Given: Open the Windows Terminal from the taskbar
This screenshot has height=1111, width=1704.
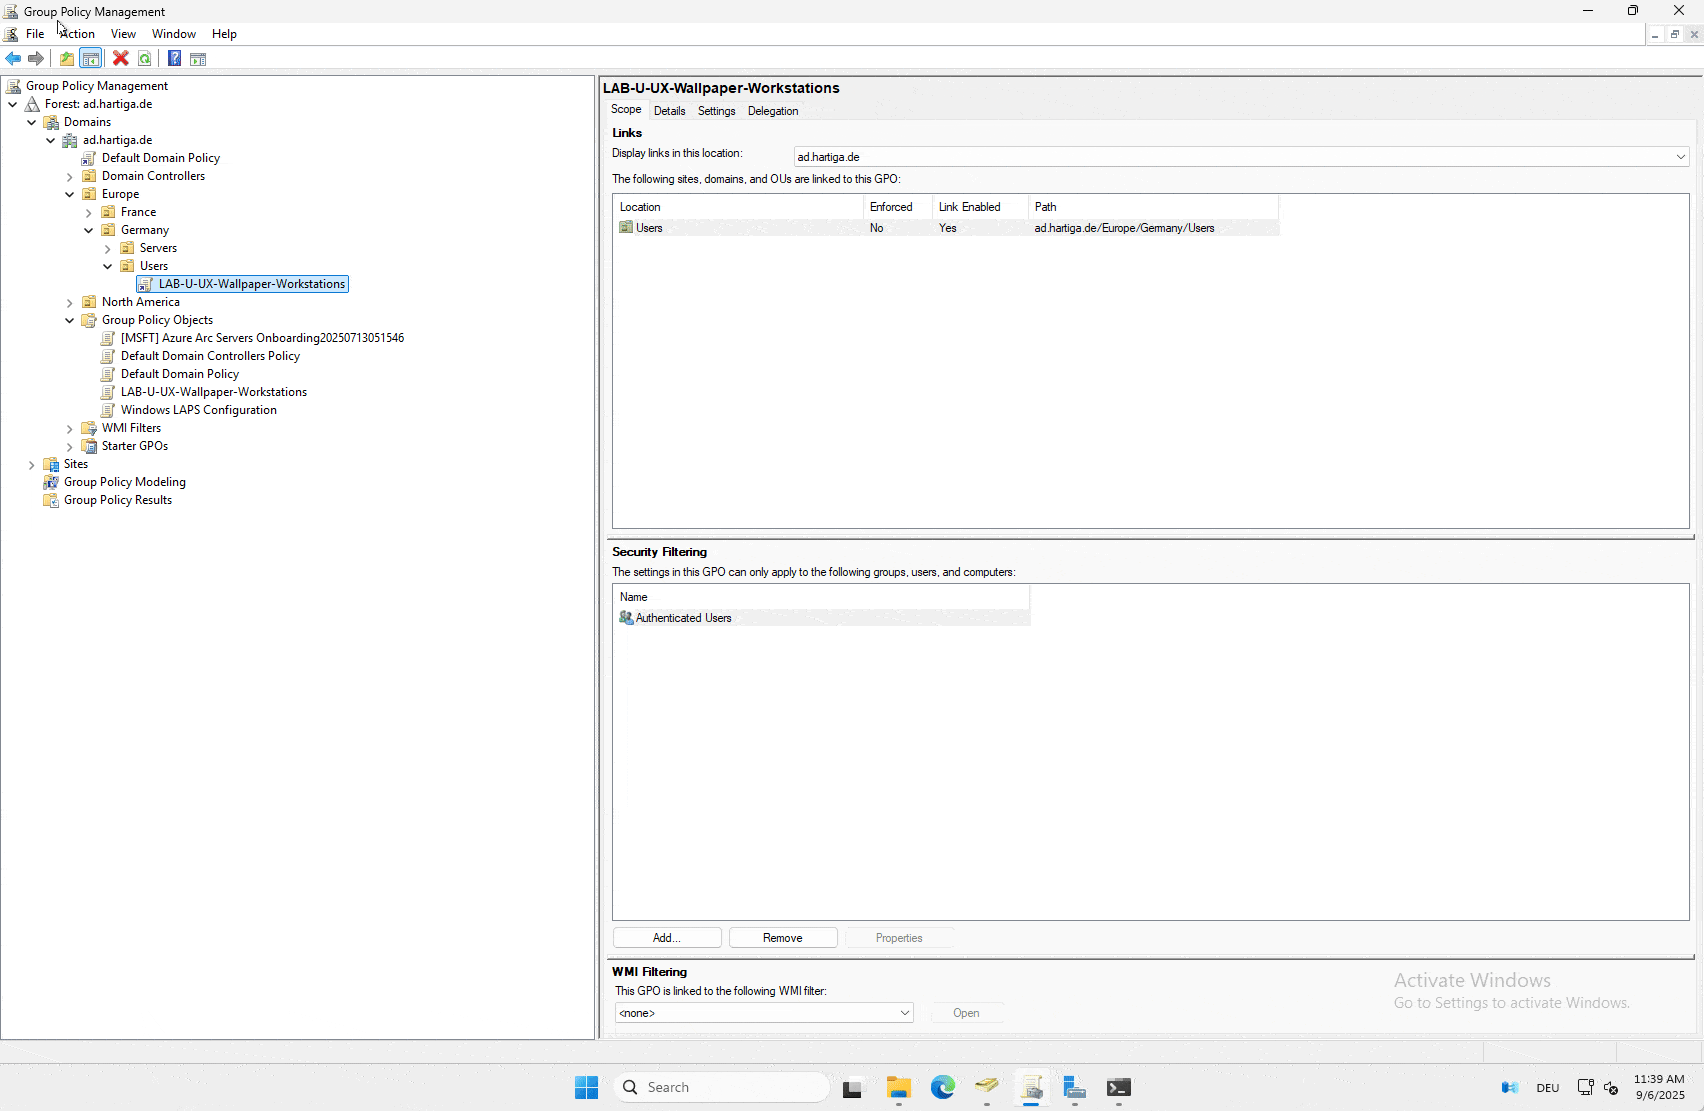Looking at the screenshot, I should pos(1118,1087).
